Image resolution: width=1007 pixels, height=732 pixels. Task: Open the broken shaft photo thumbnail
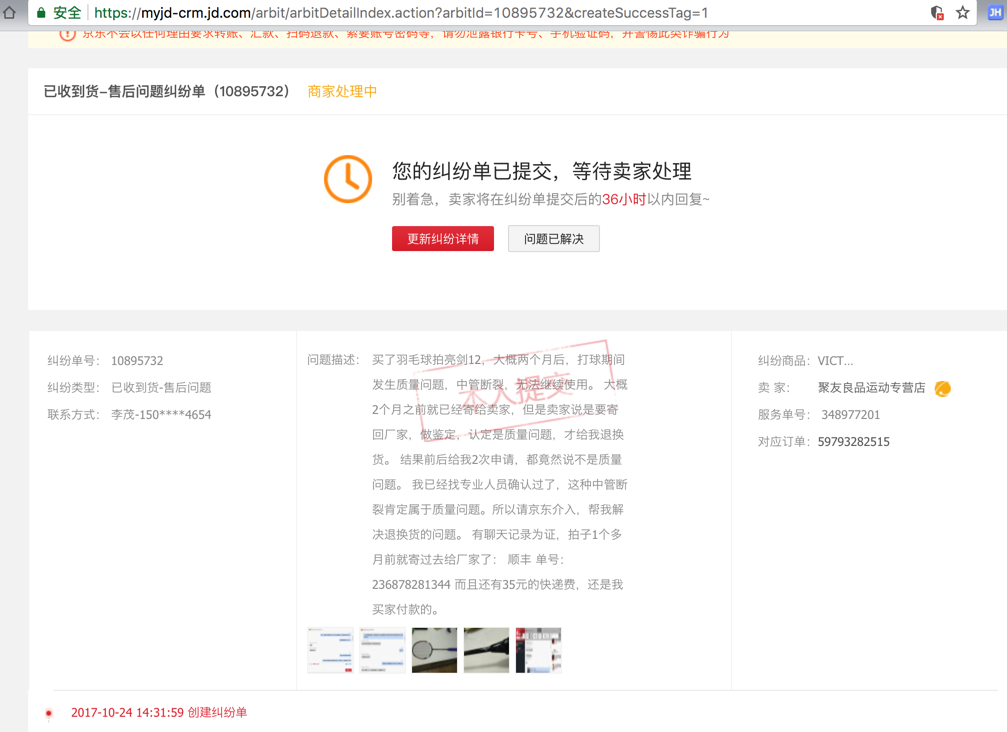coord(486,650)
